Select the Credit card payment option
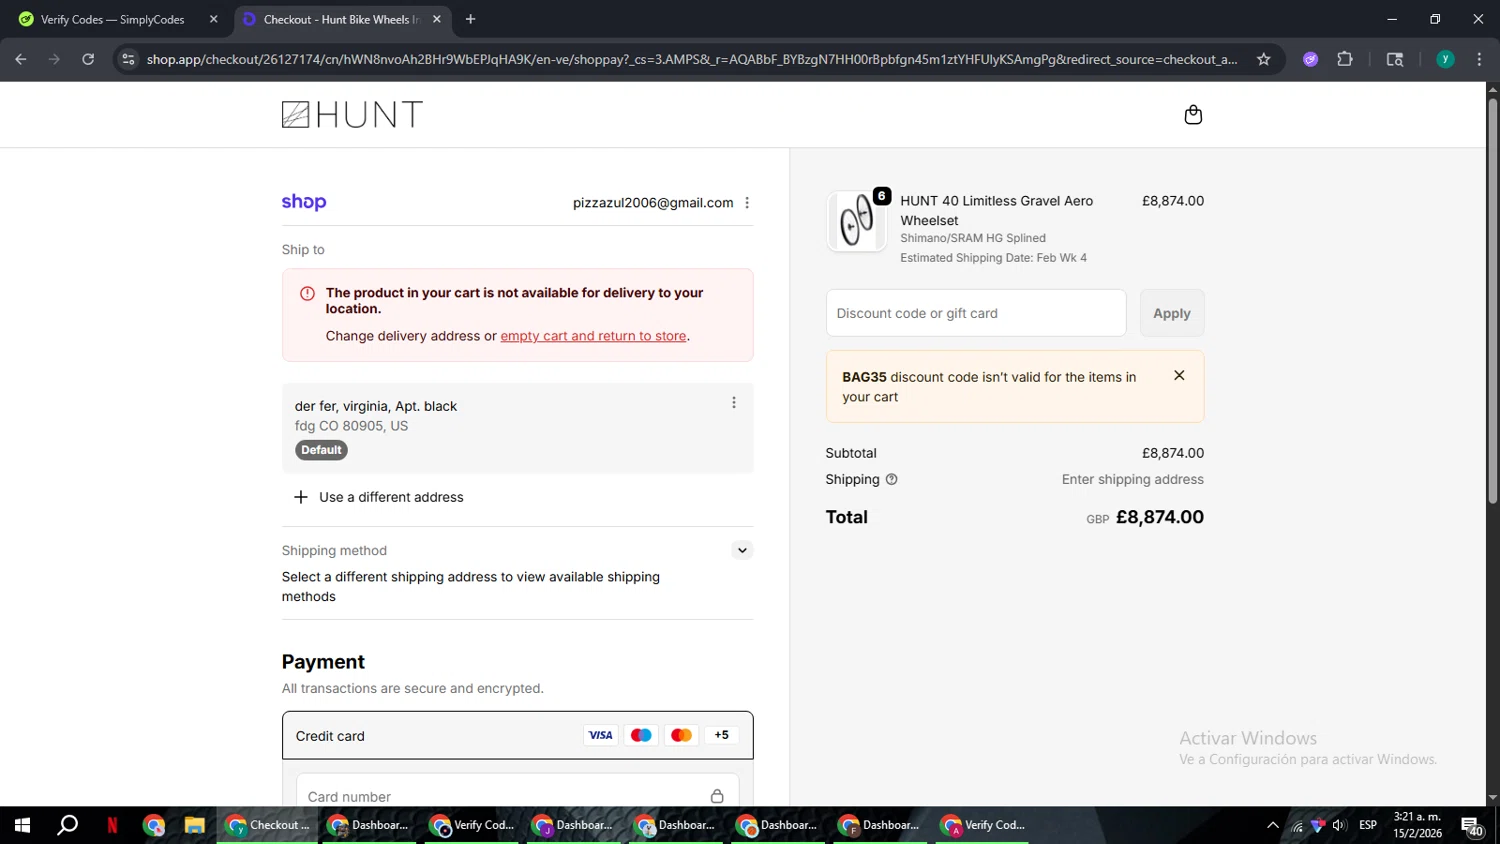 point(517,735)
